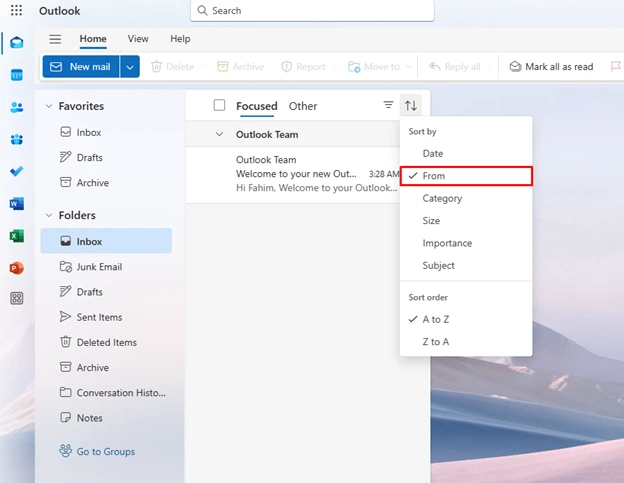624x483 pixels.
Task: Sort by Importance
Action: (x=466, y=243)
